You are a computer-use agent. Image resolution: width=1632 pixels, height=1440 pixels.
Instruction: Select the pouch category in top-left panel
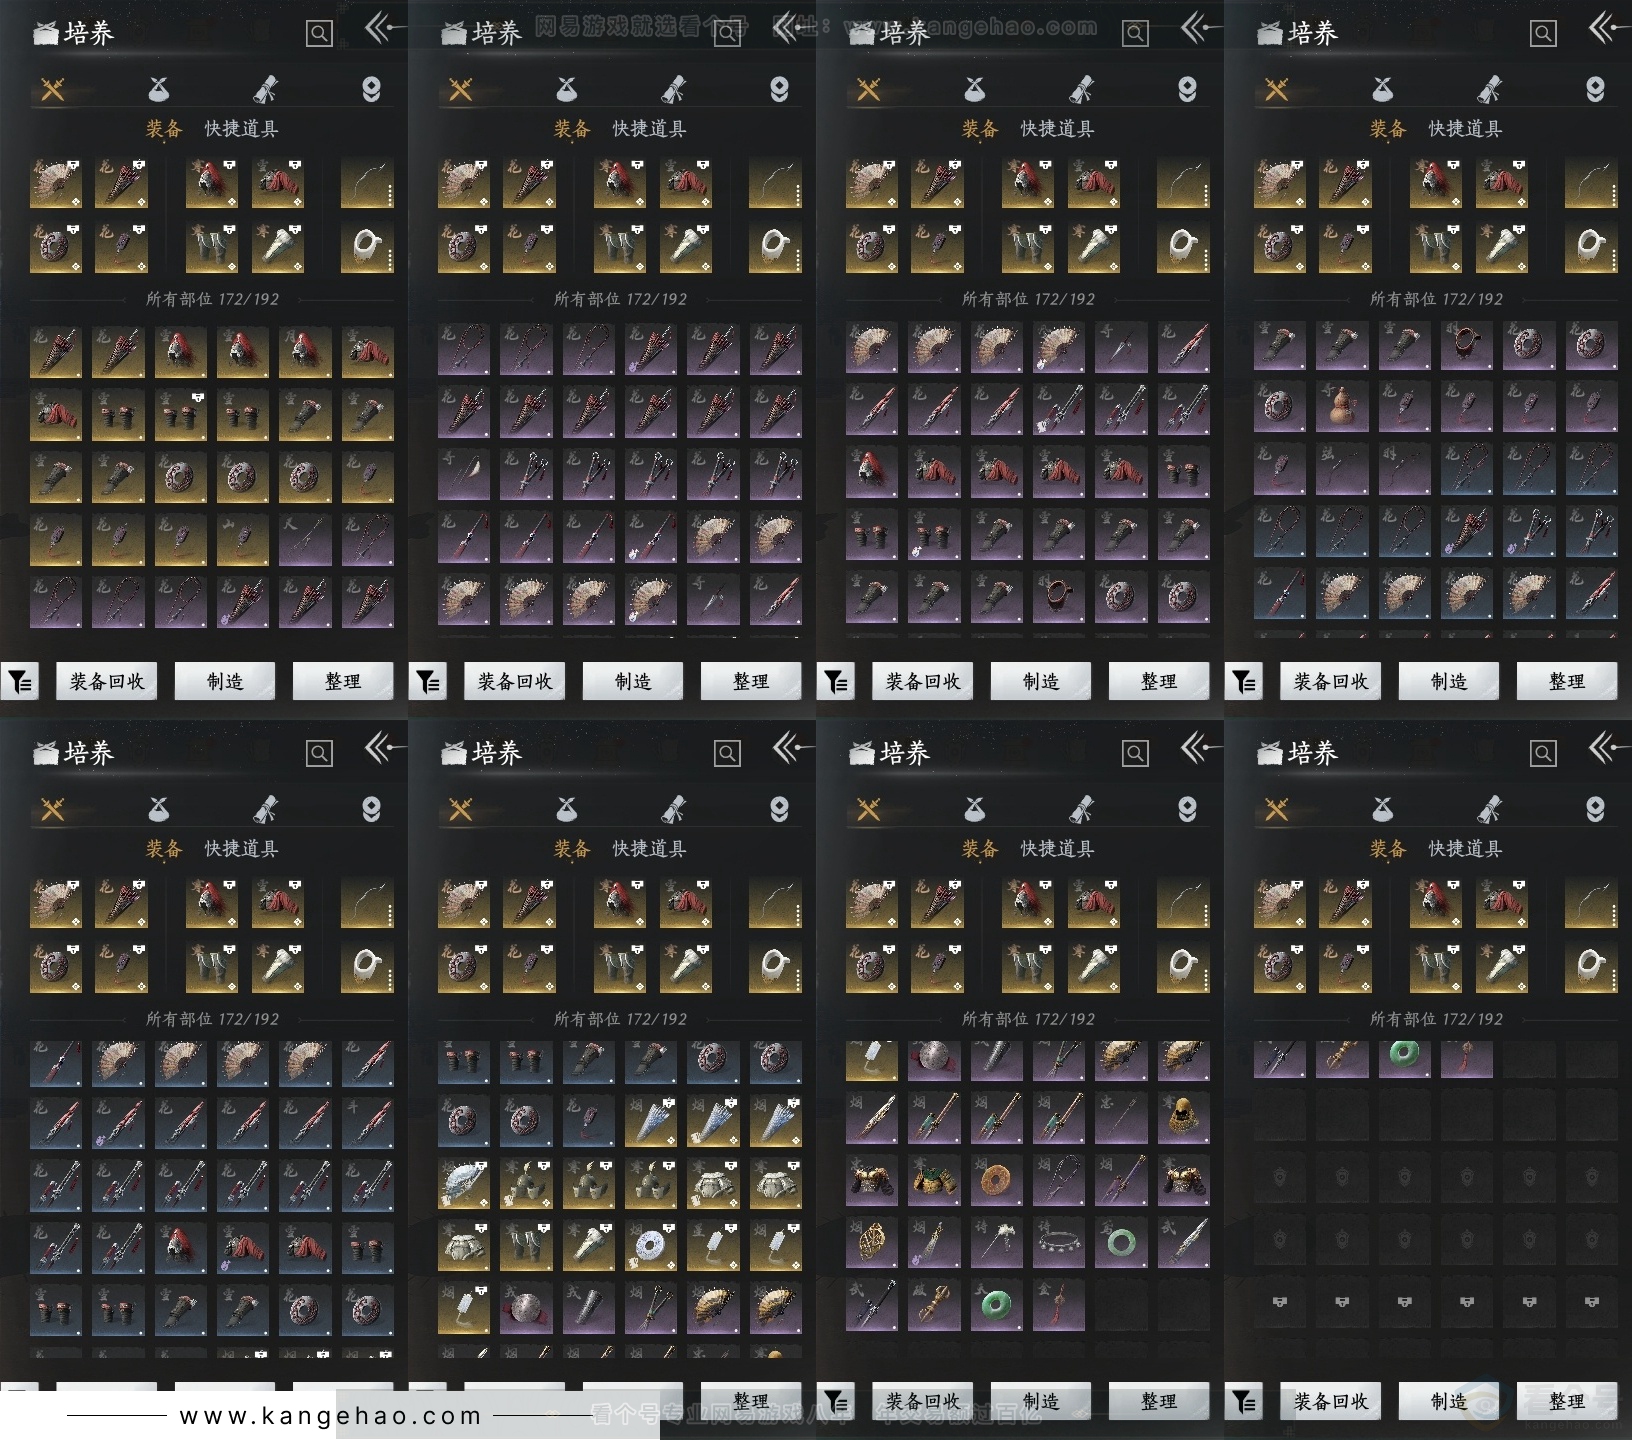click(158, 90)
